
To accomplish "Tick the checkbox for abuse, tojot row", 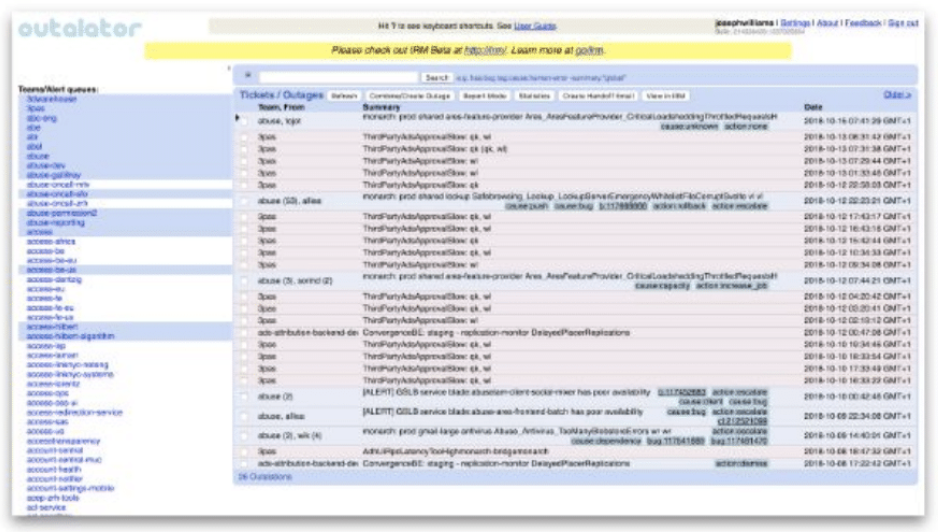I will click(x=243, y=121).
